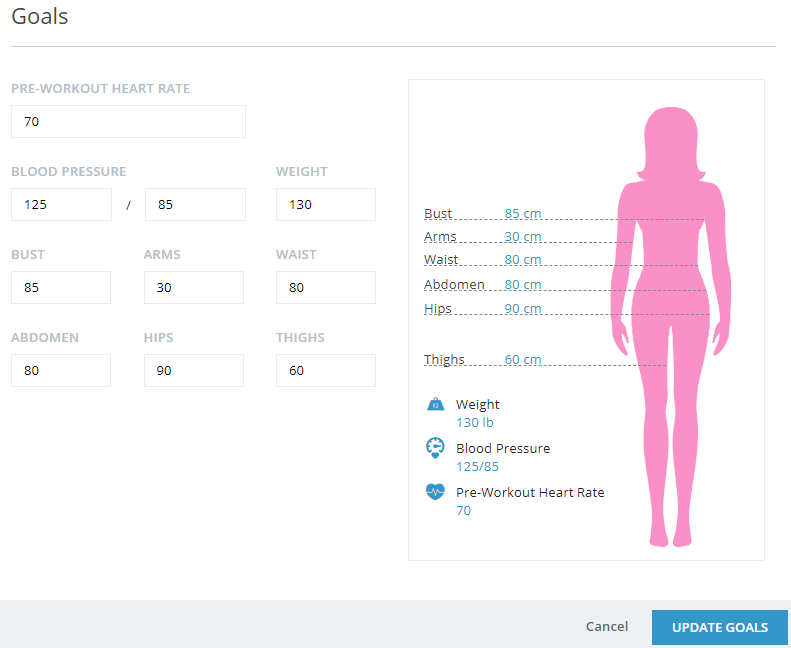Edit the systolic blood pressure field 125
The image size is (791, 648).
click(x=61, y=205)
